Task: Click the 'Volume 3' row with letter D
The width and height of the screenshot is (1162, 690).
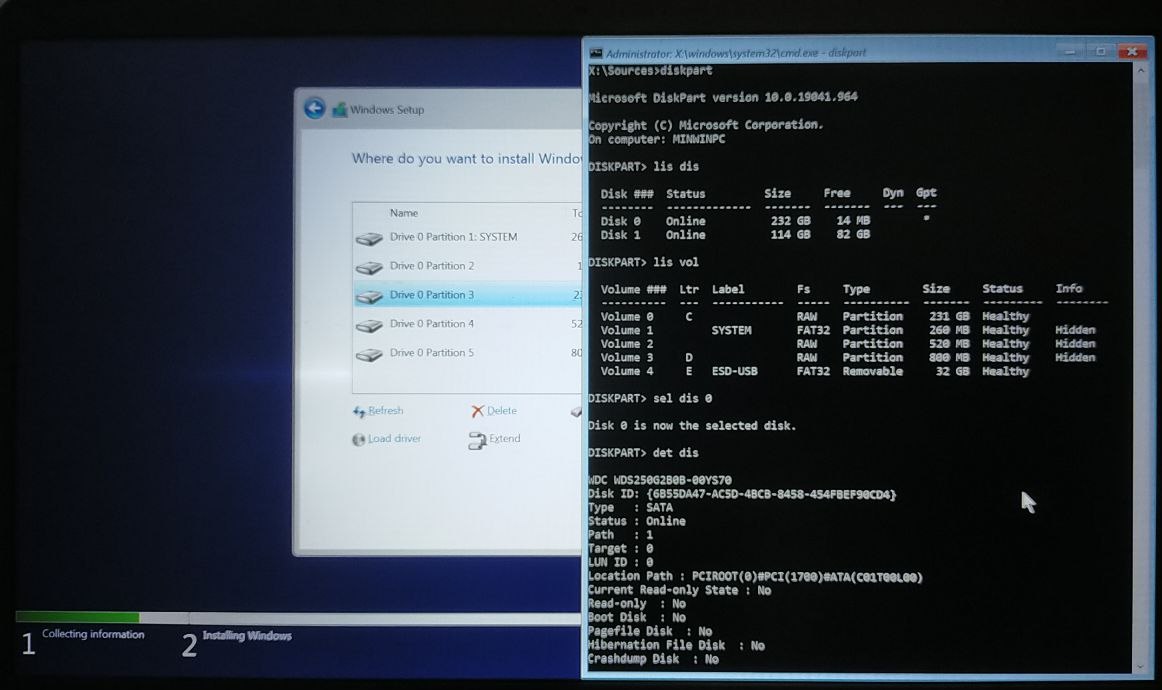Action: point(848,358)
